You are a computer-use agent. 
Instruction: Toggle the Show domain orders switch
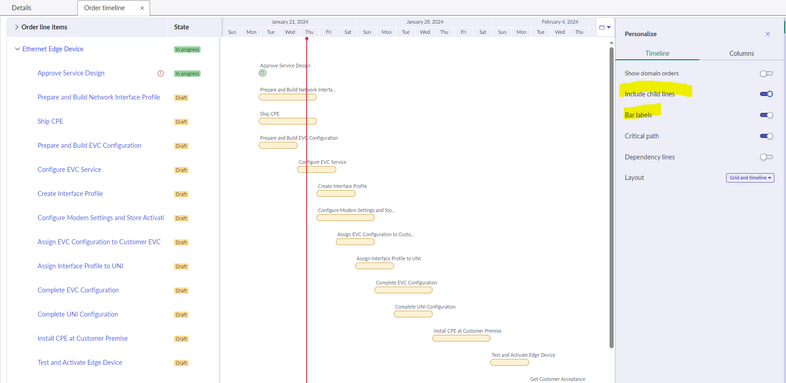766,73
